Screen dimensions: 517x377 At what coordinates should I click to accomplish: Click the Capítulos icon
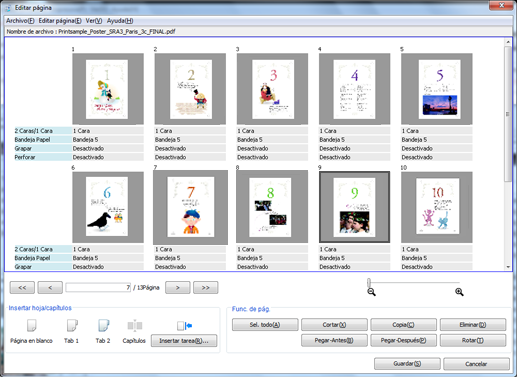(x=135, y=325)
